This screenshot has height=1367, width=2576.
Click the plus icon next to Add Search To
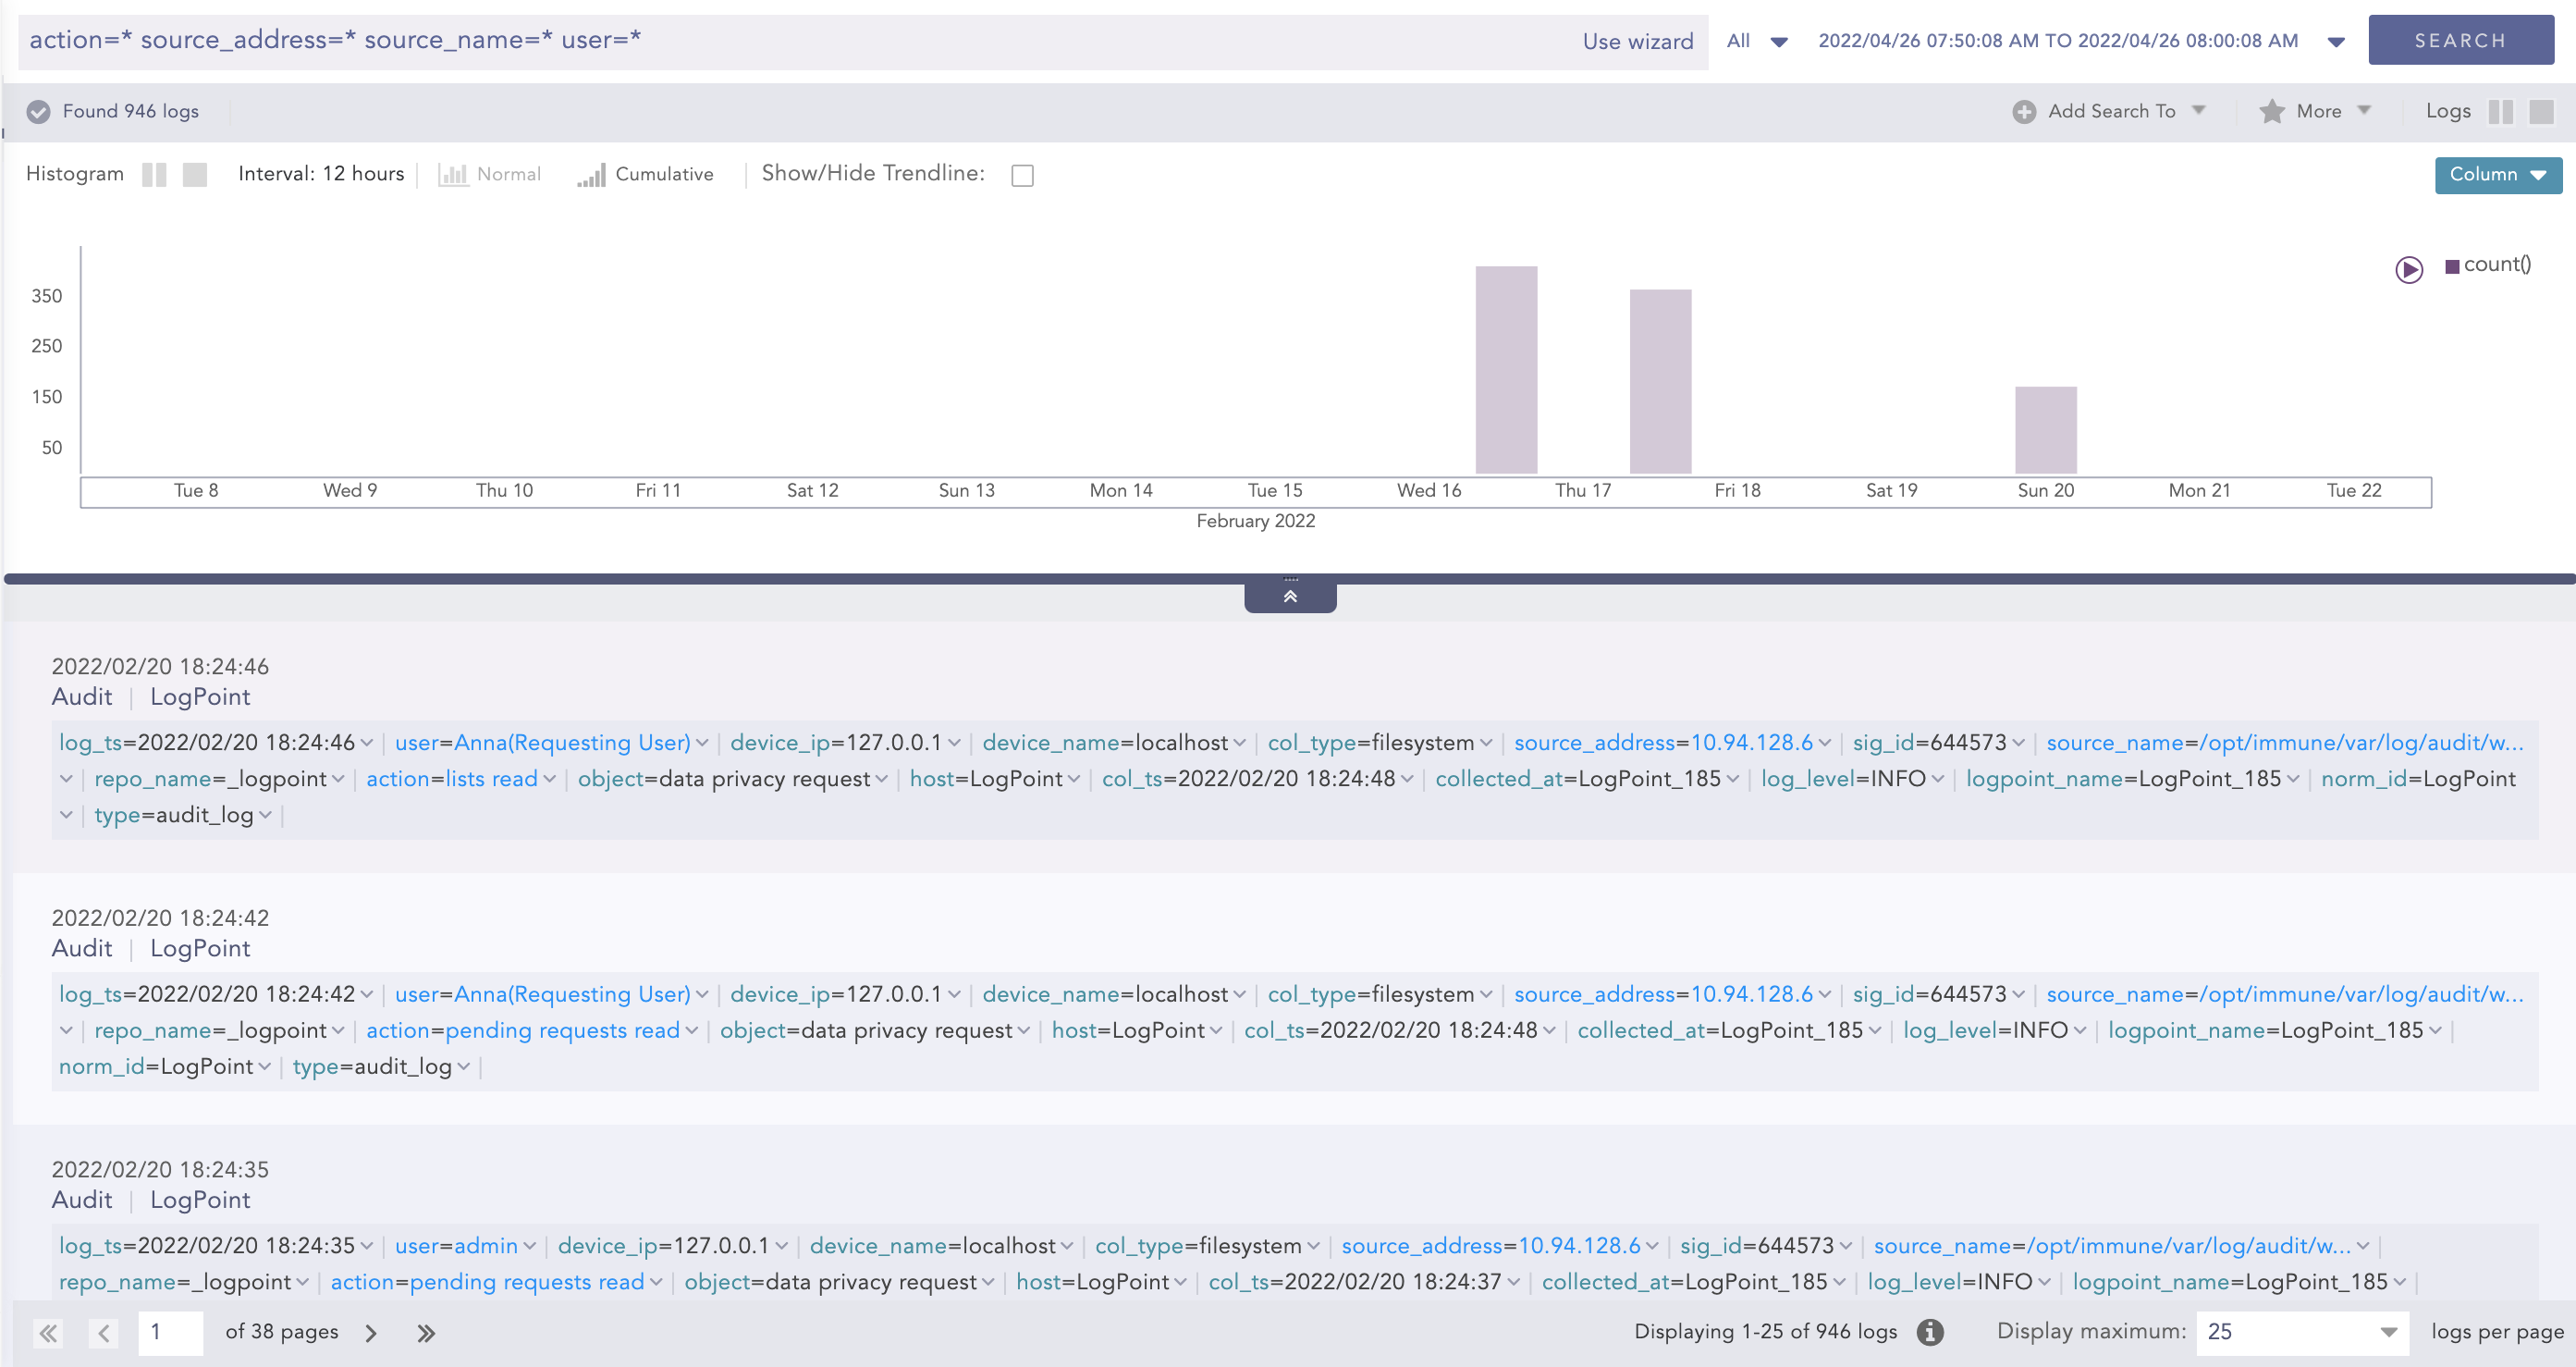click(x=2024, y=111)
